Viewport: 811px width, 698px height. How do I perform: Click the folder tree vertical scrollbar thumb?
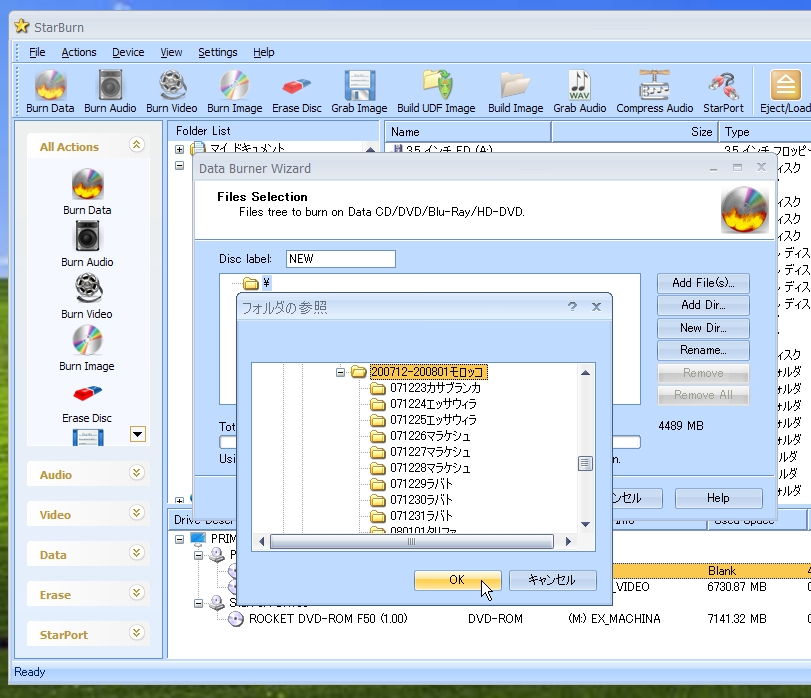[585, 463]
